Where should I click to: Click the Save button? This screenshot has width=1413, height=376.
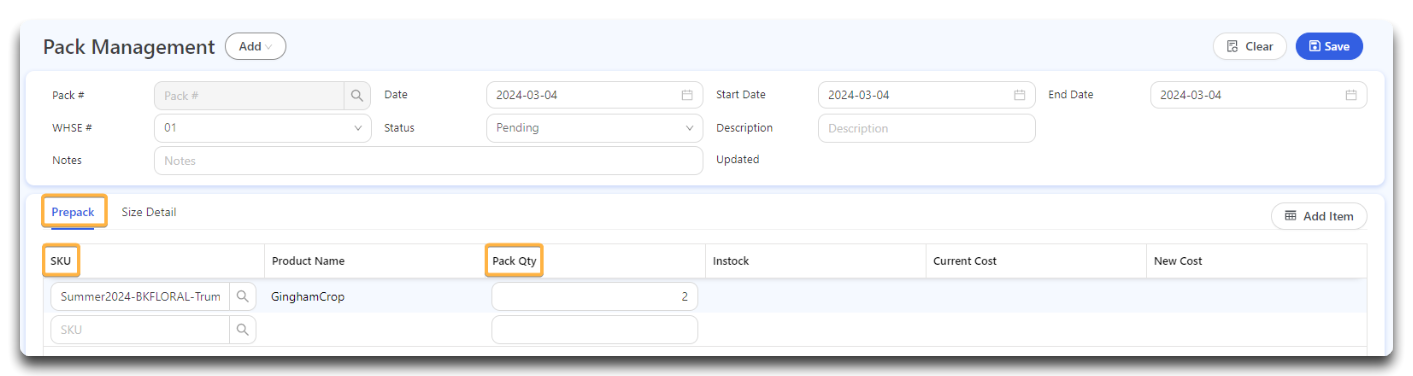(x=1329, y=46)
